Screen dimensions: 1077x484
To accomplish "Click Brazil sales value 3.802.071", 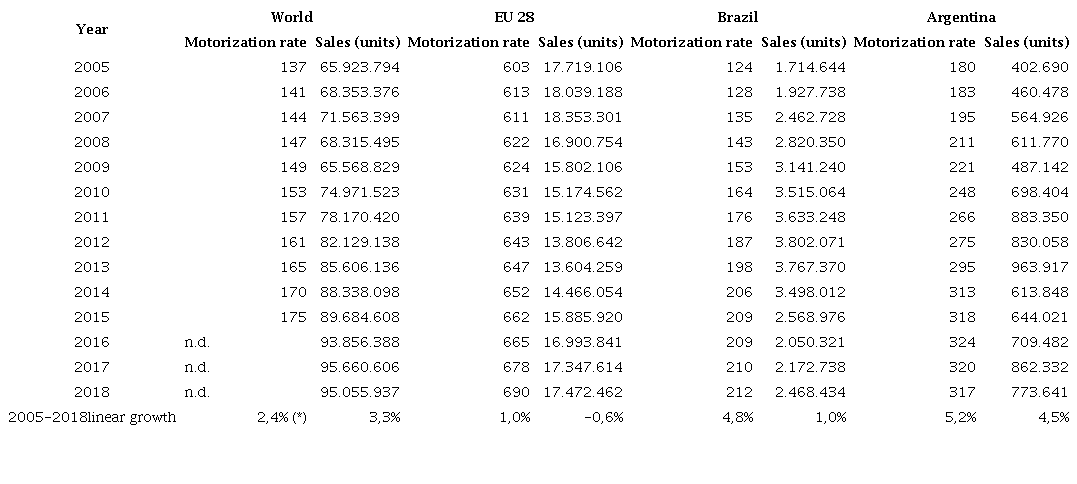I will (x=803, y=242).
